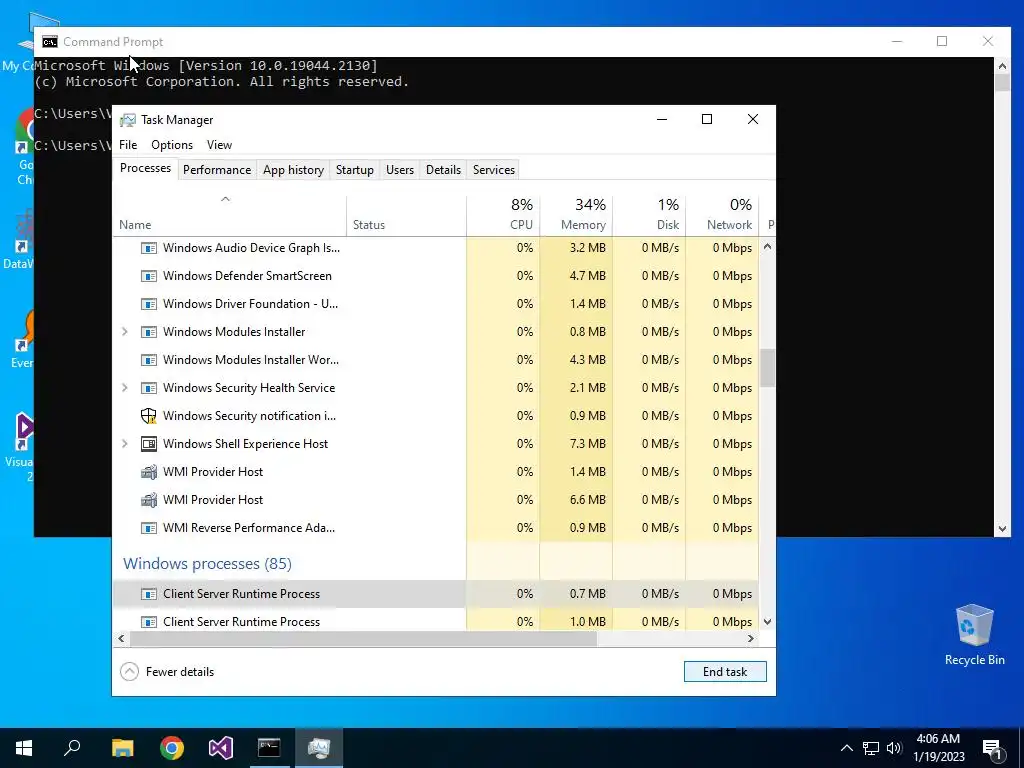Click the network tray icon
Image resolution: width=1024 pixels, height=768 pixels.
[871, 748]
